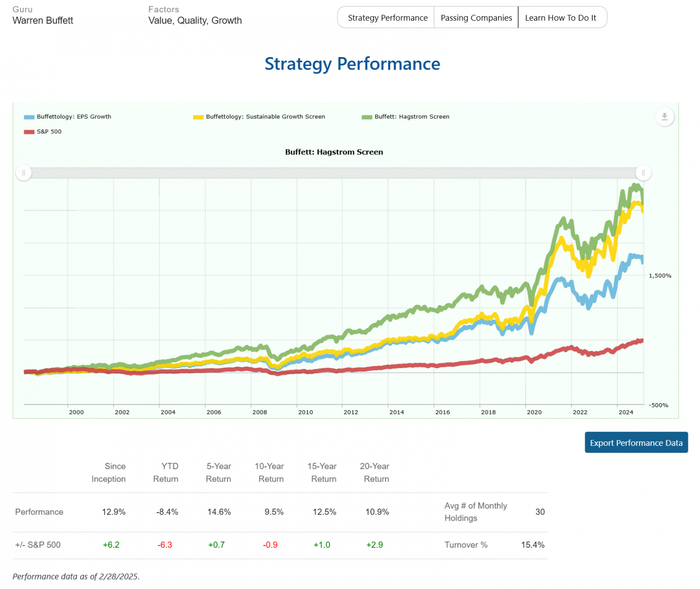Click the Warren Buffett guru name
Screen dimensions: 700x589
point(42,20)
